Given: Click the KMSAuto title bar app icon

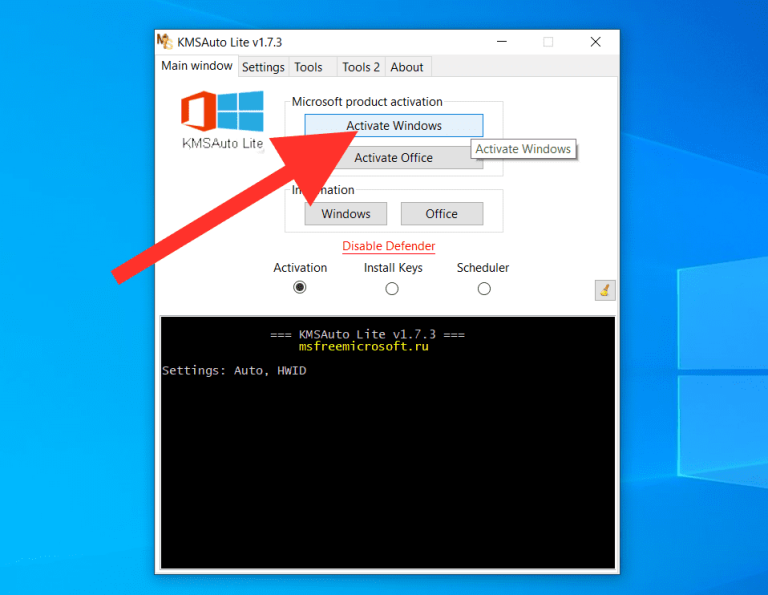Looking at the screenshot, I should tap(165, 42).
